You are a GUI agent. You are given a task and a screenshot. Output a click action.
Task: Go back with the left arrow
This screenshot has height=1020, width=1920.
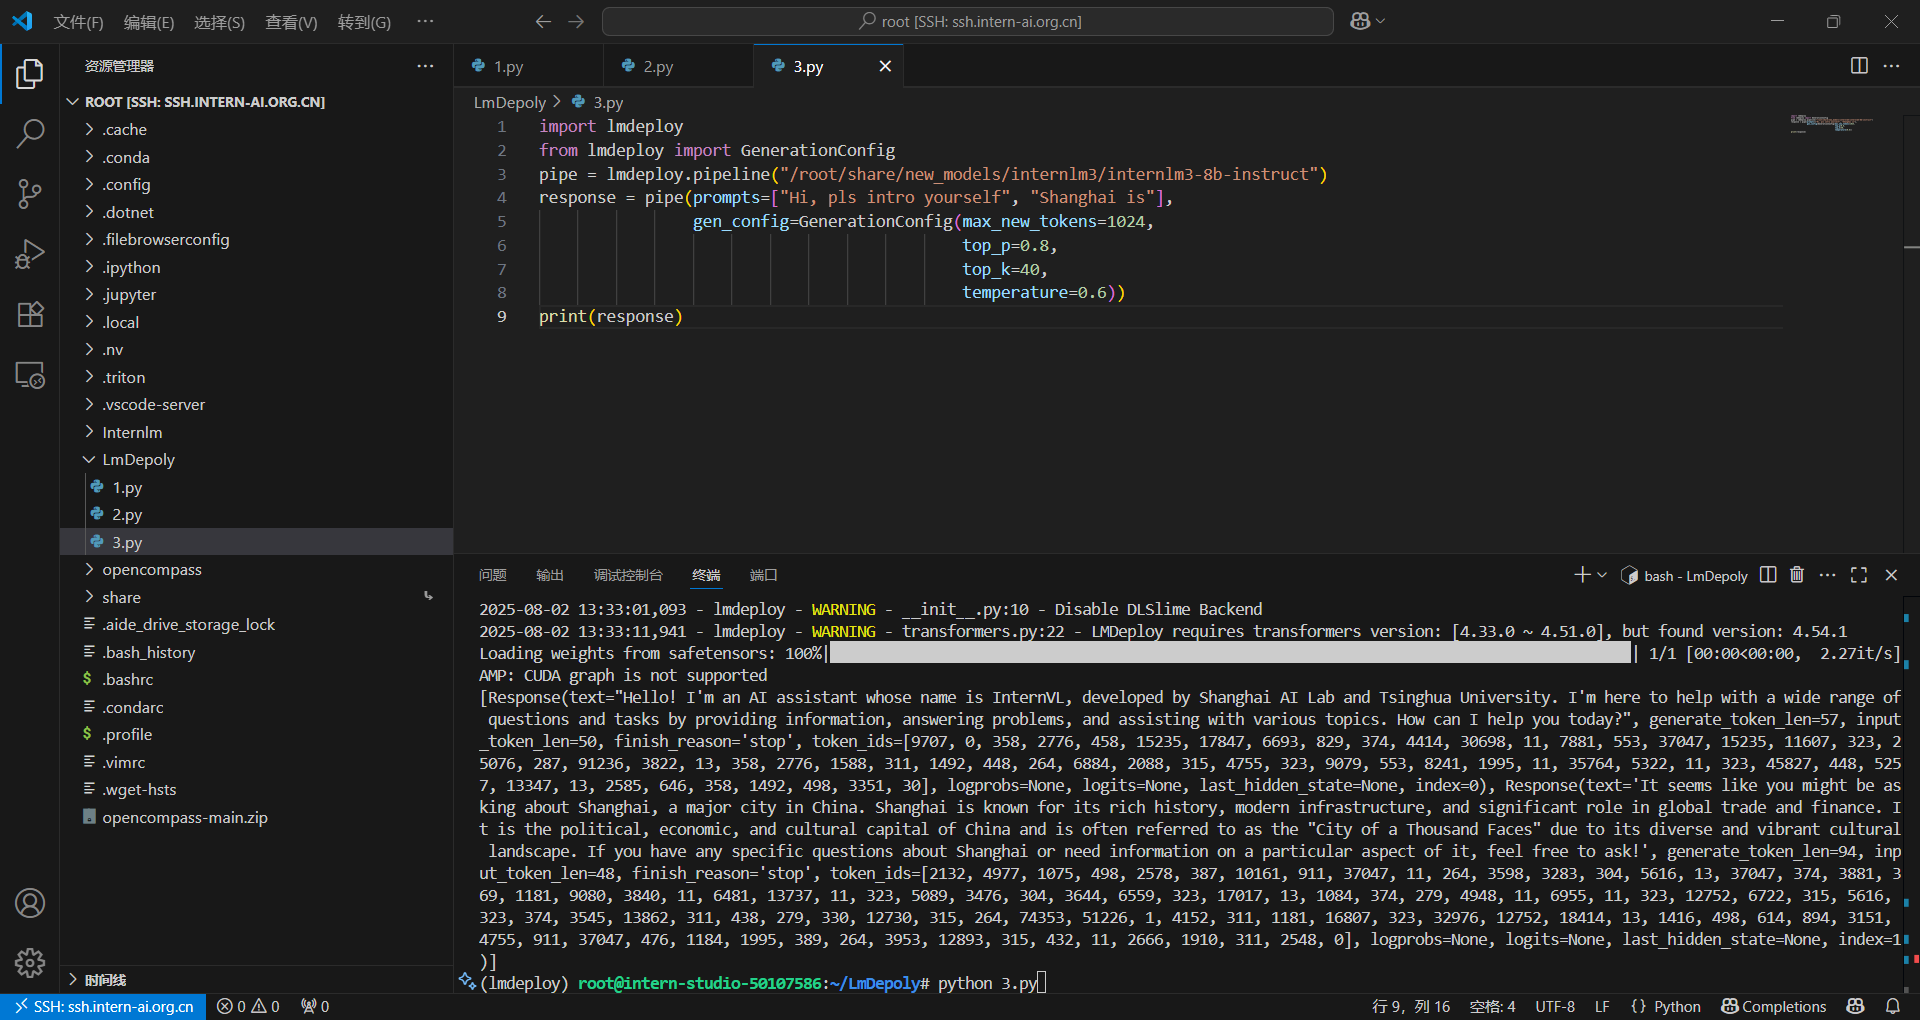tap(543, 21)
